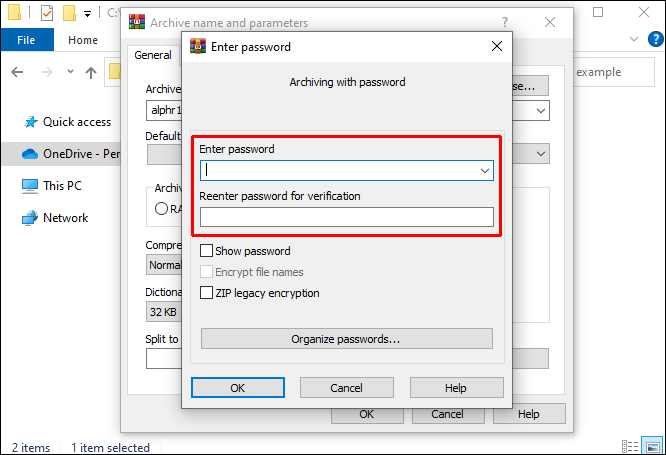The height and width of the screenshot is (455, 666).
Task: Switch to the Home ribbon tab
Action: pyautogui.click(x=82, y=40)
